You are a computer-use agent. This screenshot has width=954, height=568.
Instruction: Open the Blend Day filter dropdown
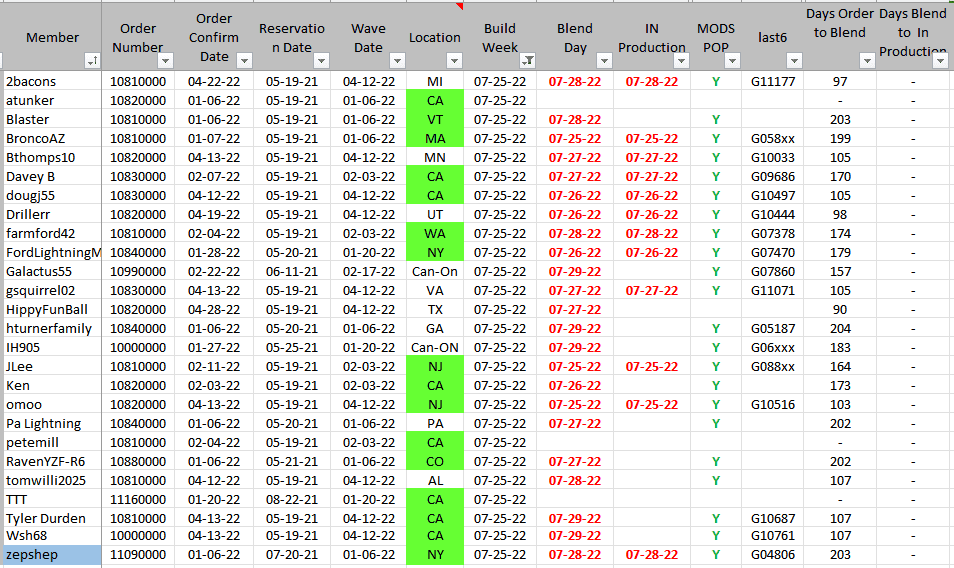pos(603,61)
